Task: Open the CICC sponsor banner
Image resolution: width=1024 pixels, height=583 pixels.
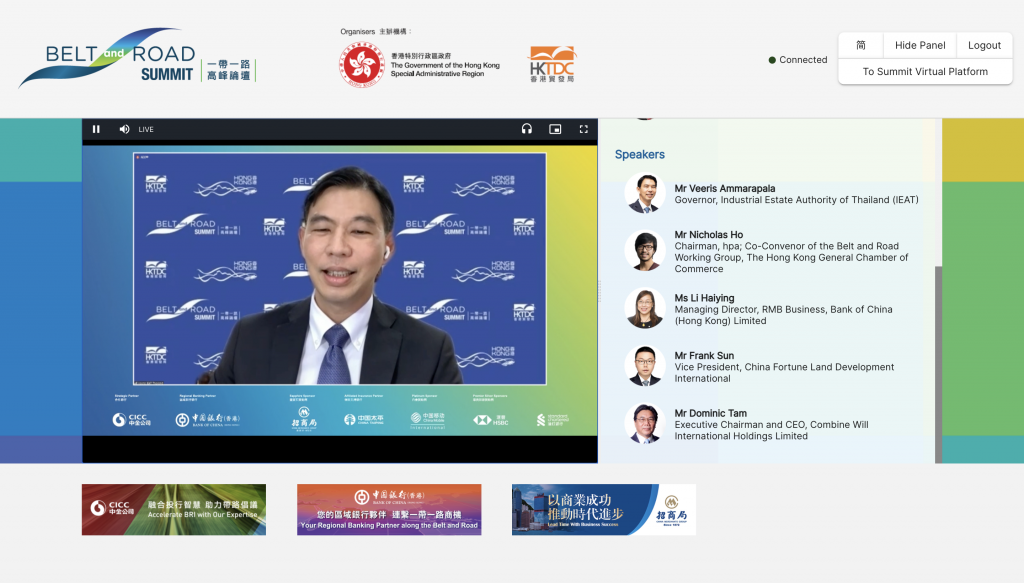Action: click(174, 509)
